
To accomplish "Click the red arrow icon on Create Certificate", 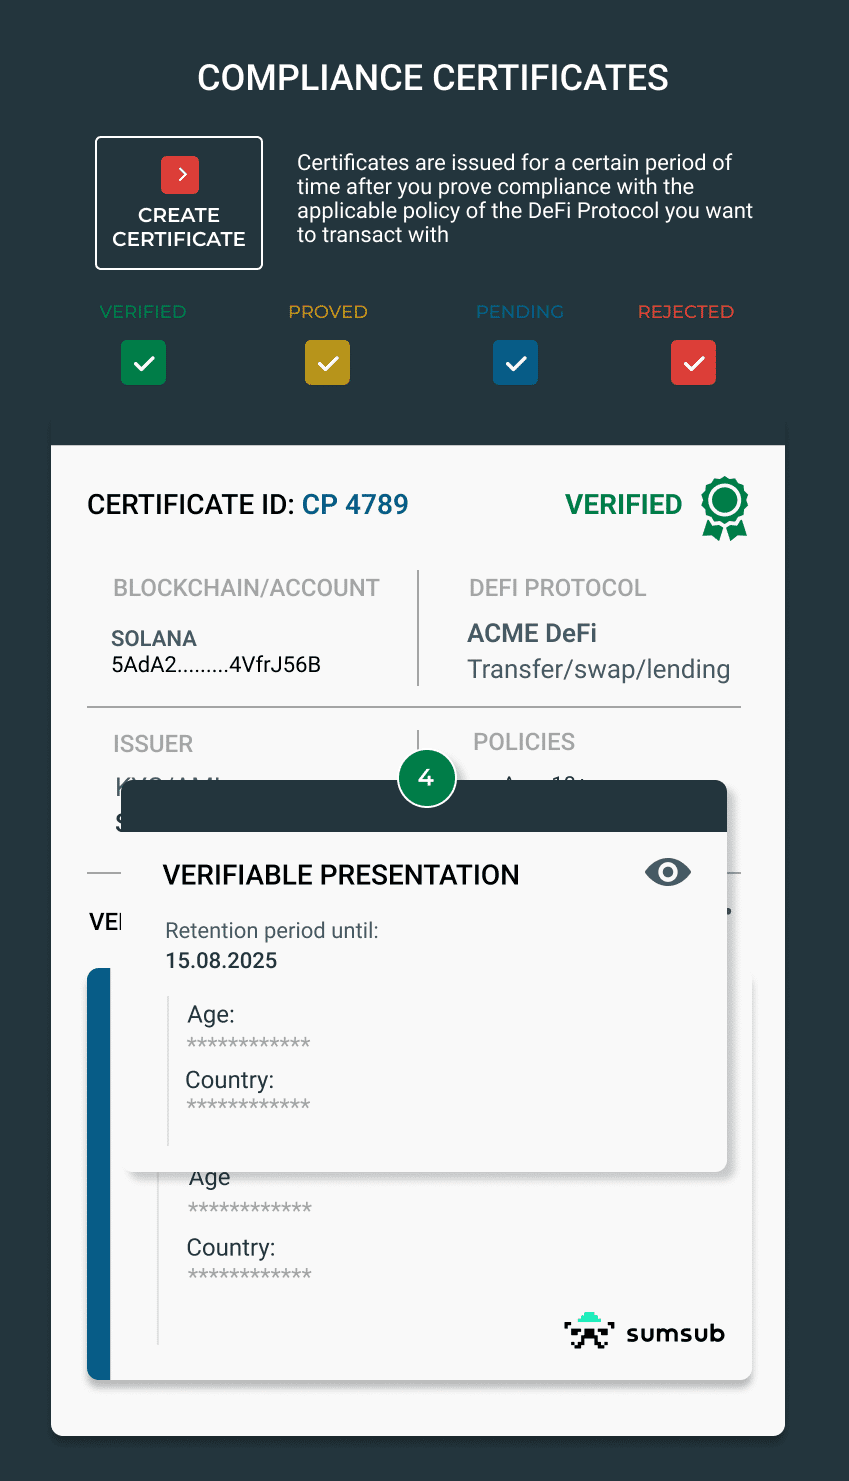I will tap(179, 174).
